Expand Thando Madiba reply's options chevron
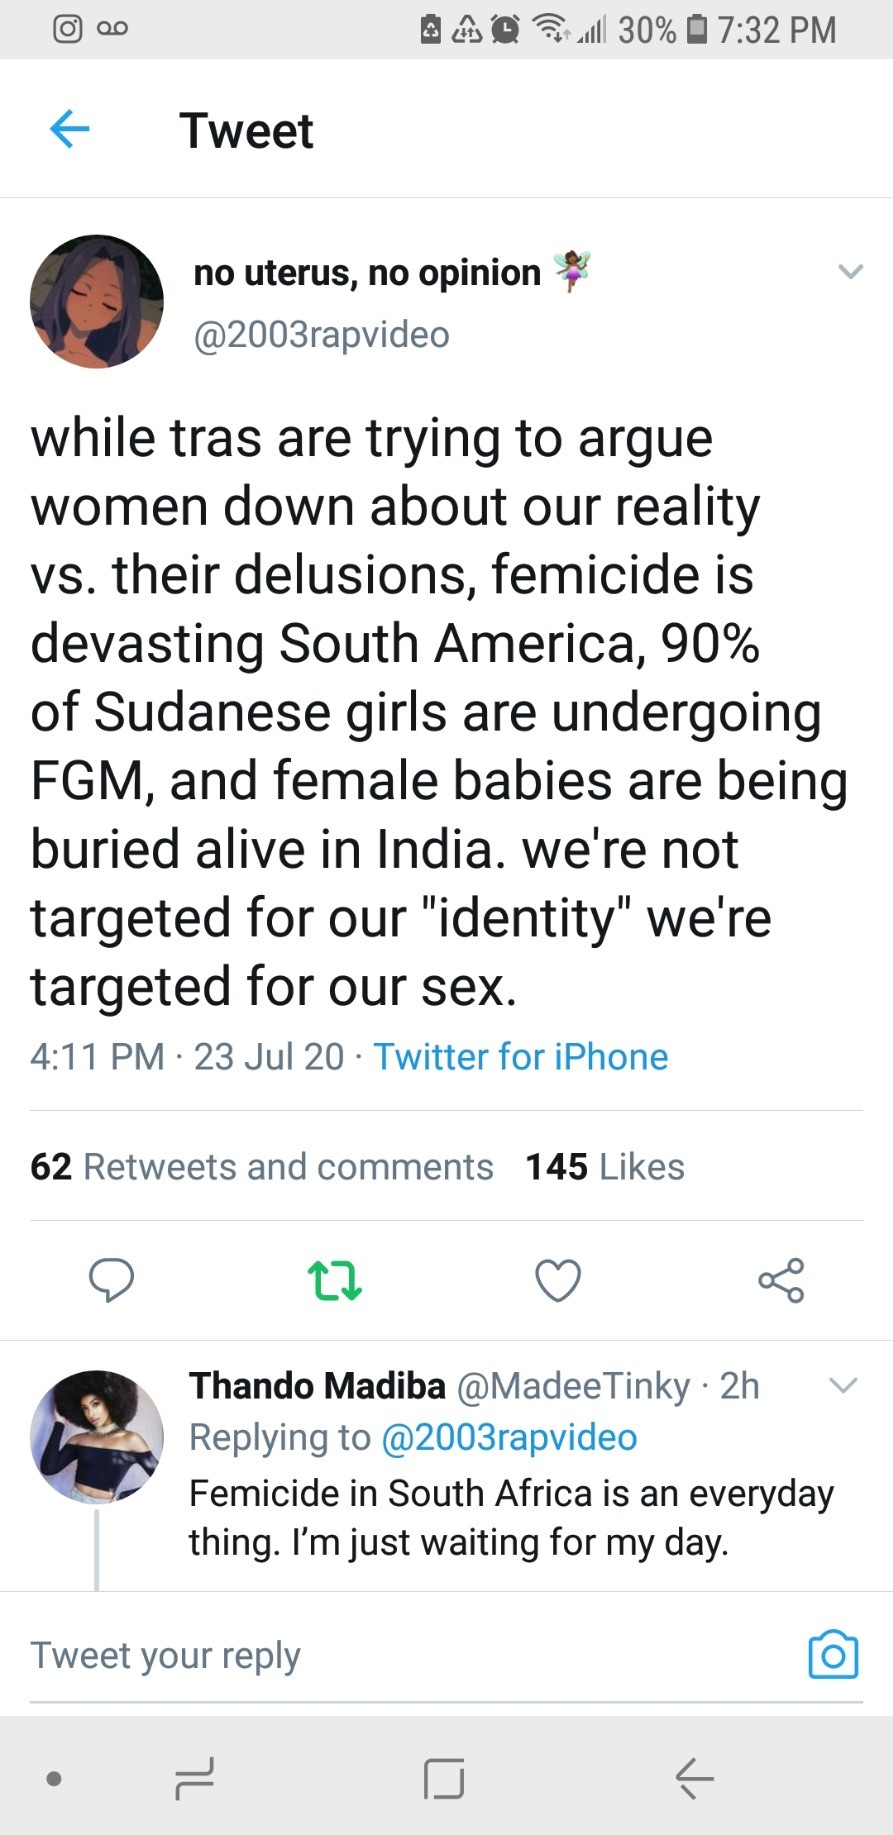 click(844, 1385)
